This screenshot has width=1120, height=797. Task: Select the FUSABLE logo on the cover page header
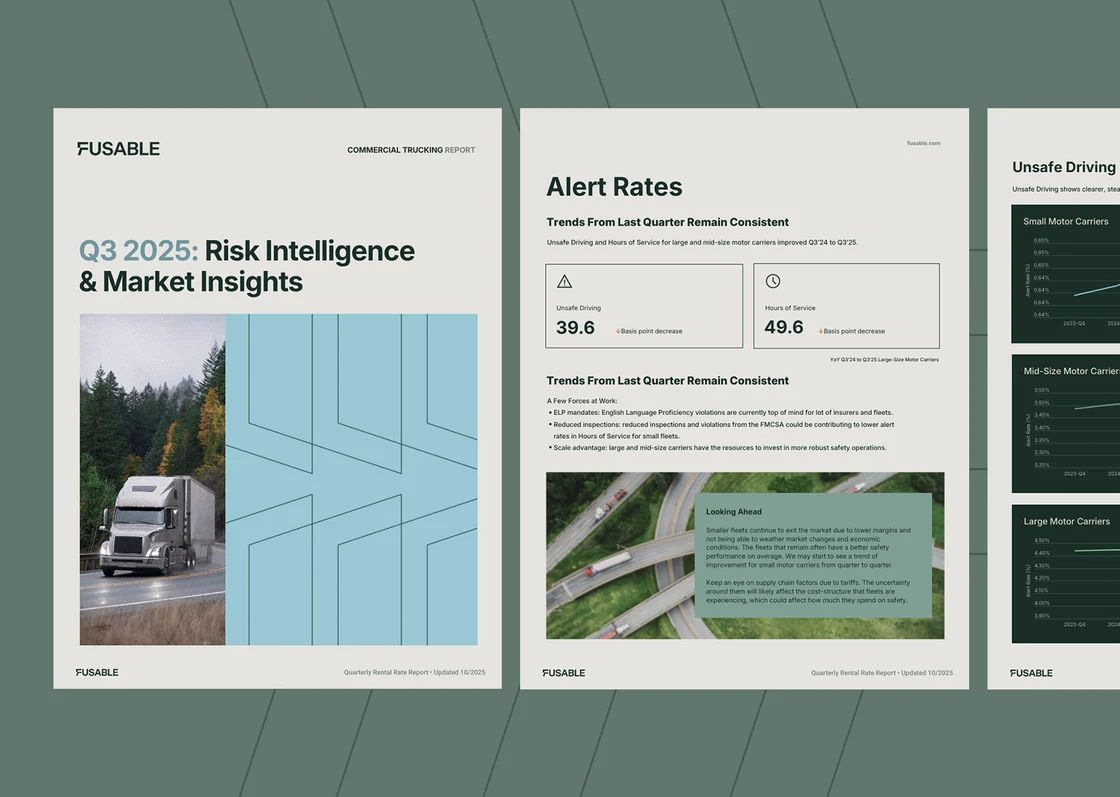118,148
